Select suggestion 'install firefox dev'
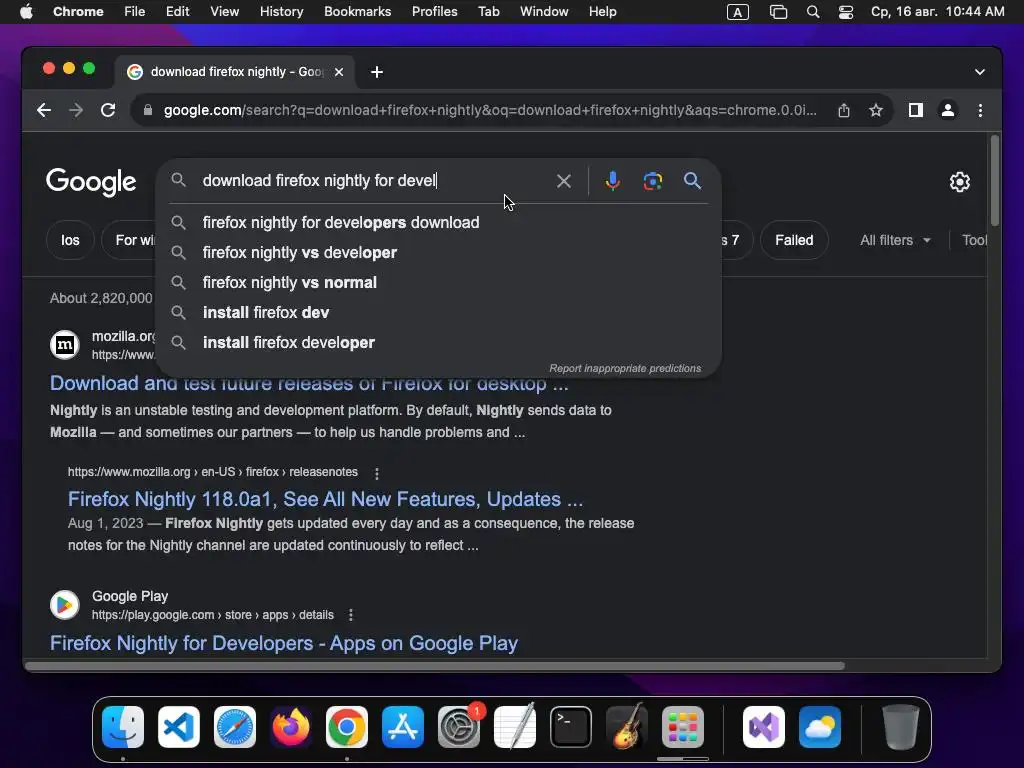The height and width of the screenshot is (768, 1024). [x=438, y=313]
